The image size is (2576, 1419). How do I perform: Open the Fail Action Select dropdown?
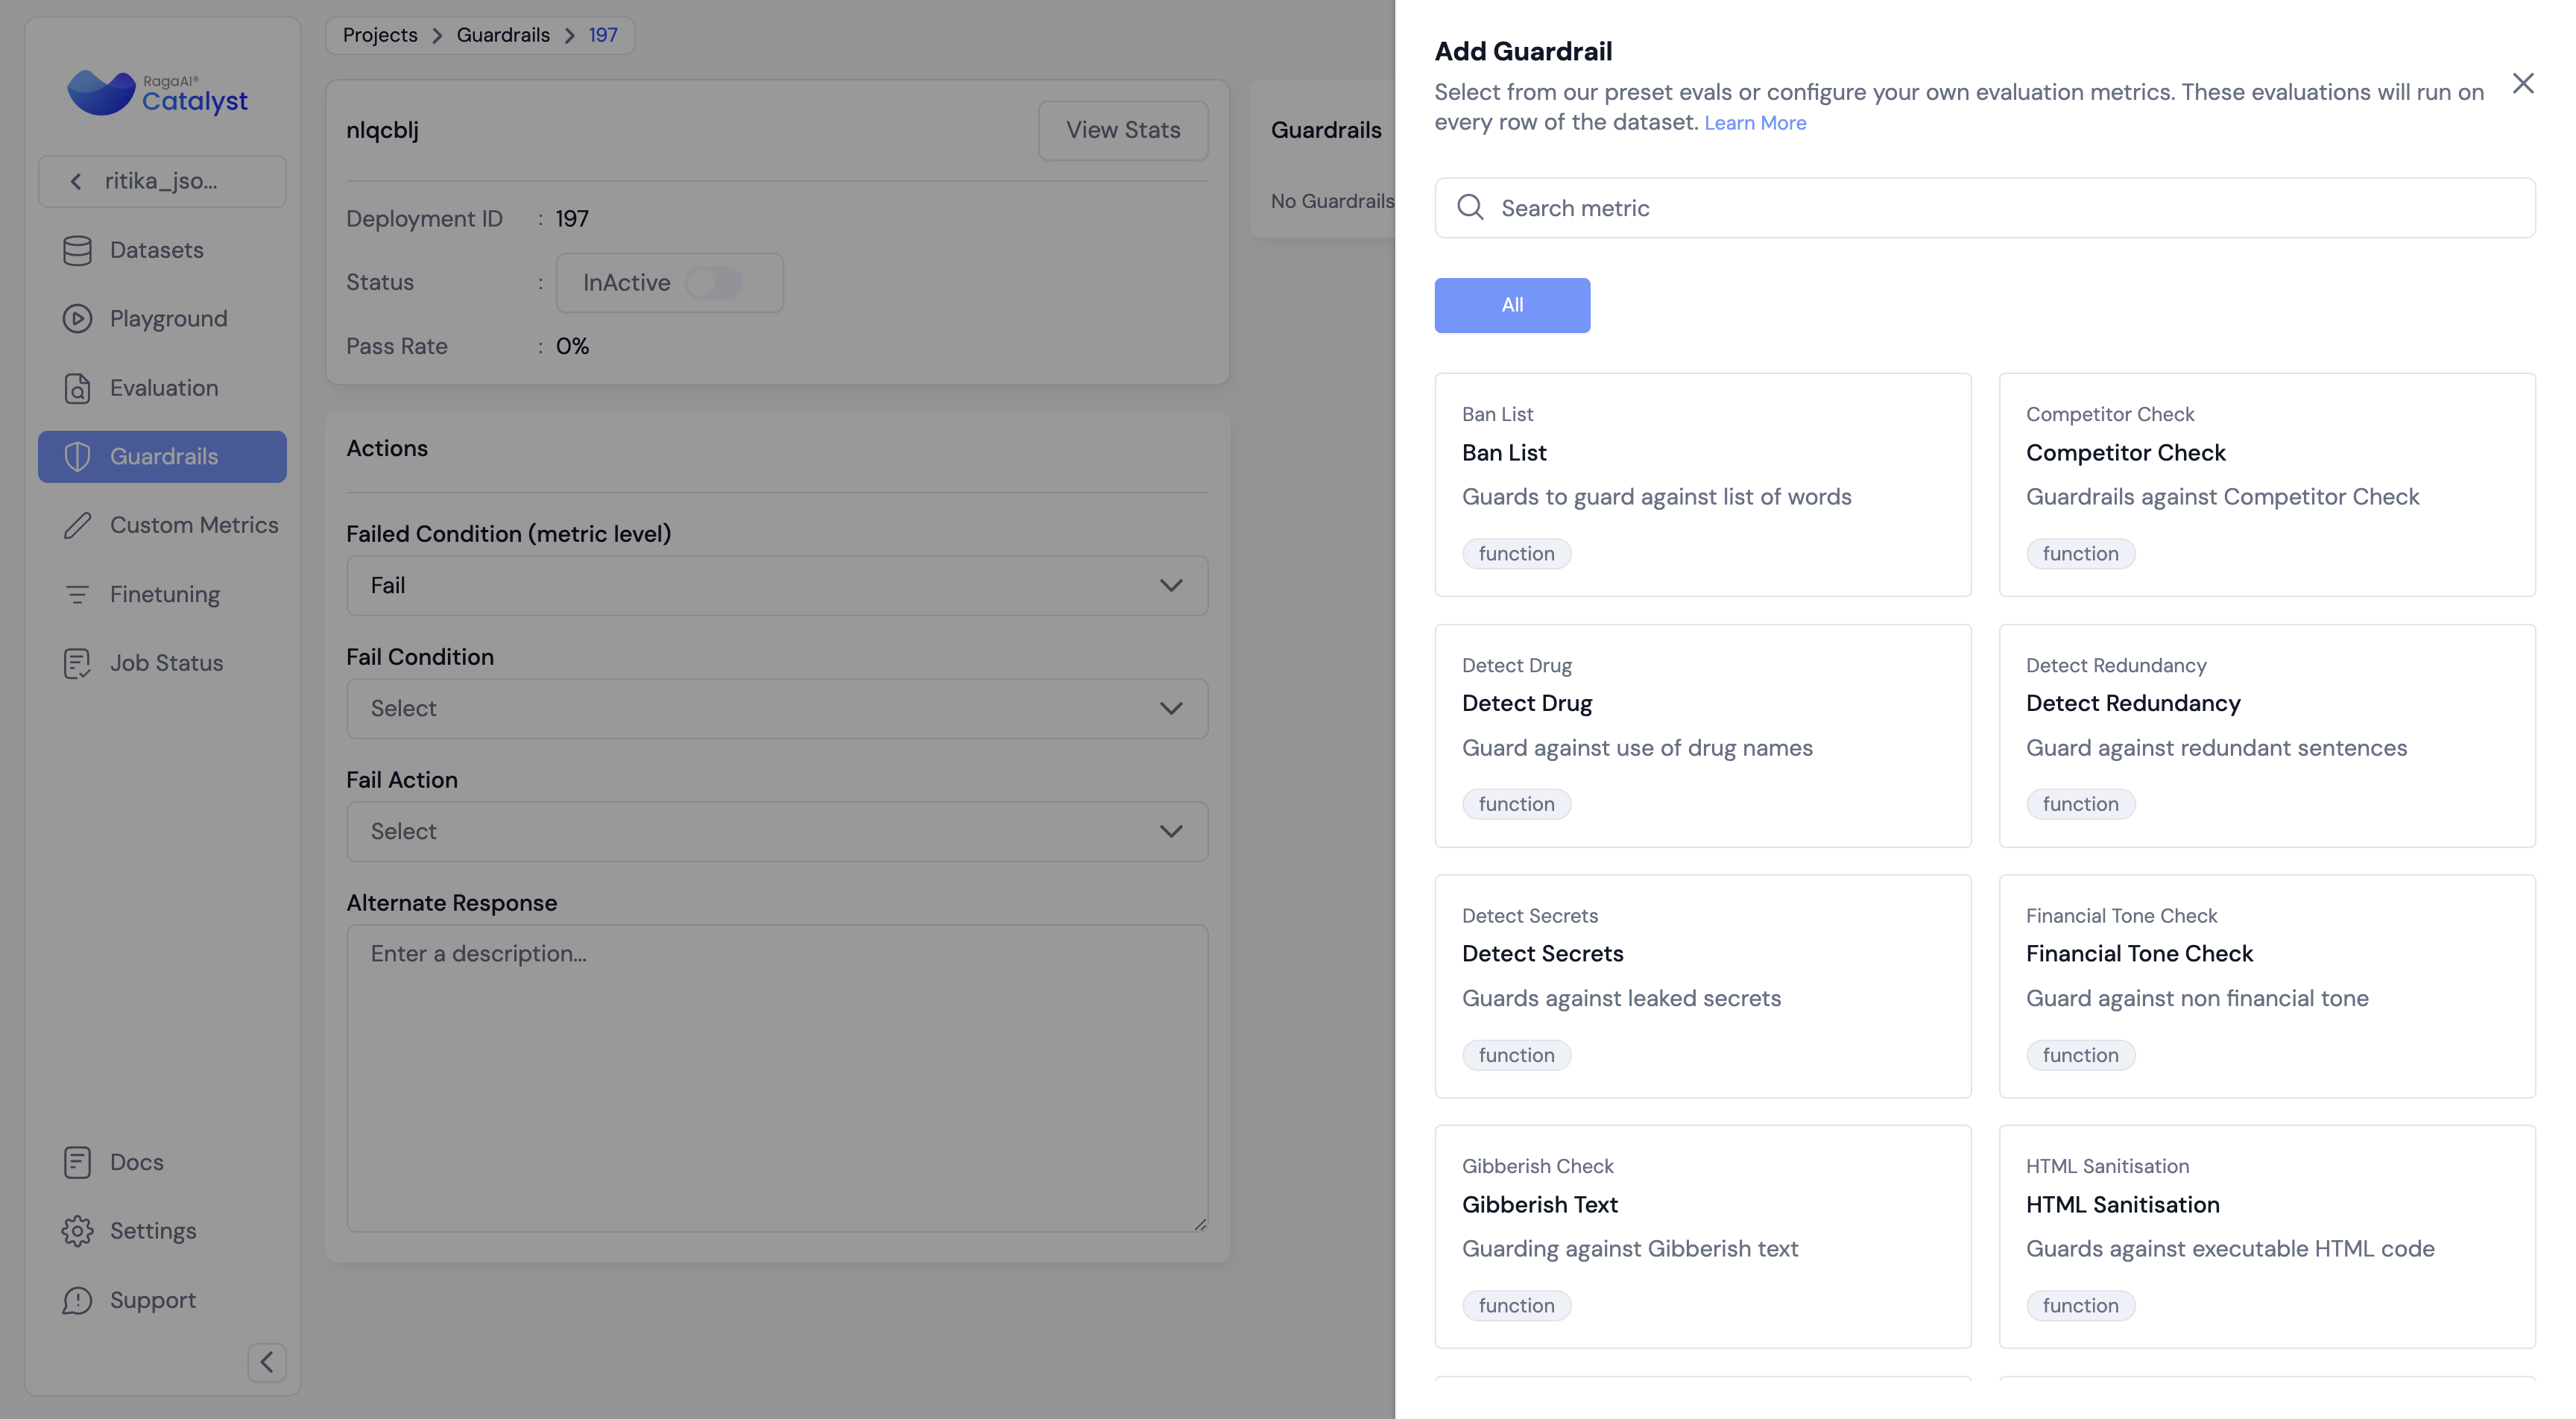776,832
